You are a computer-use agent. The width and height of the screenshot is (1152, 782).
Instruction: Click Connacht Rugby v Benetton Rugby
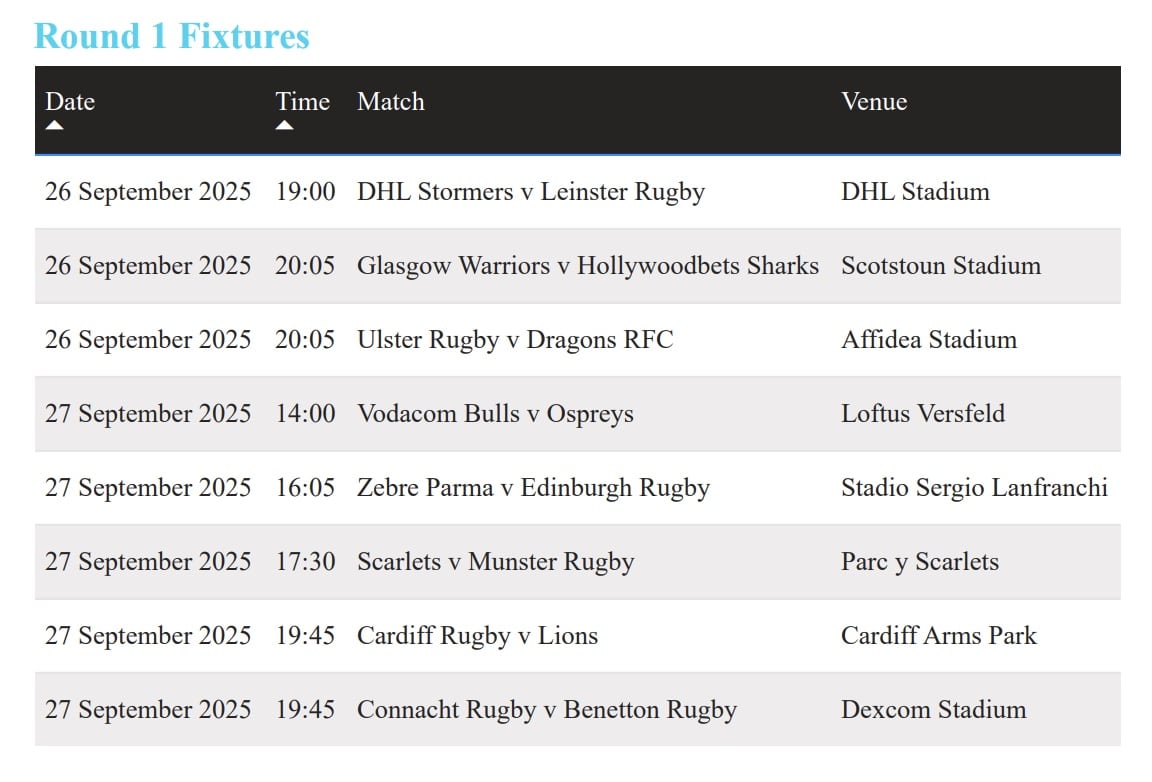[547, 710]
